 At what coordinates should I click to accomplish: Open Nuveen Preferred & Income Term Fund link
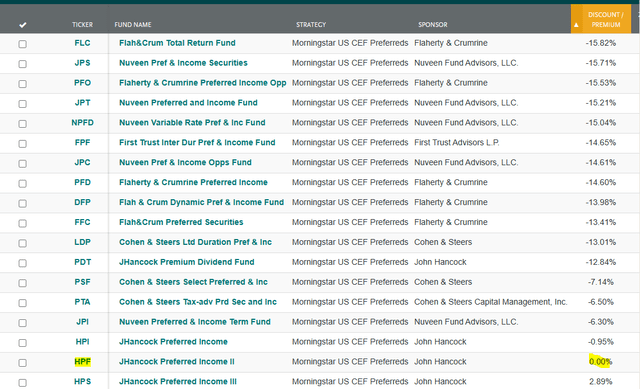(x=195, y=322)
